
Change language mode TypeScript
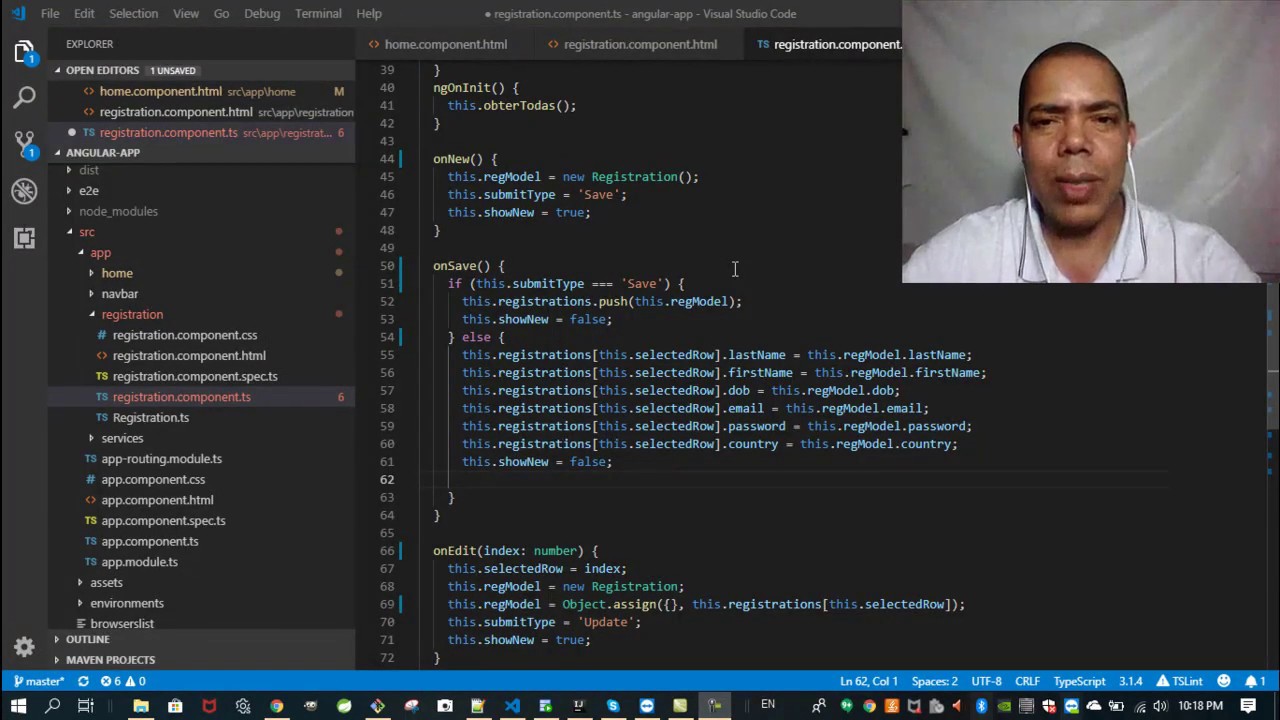click(1079, 681)
